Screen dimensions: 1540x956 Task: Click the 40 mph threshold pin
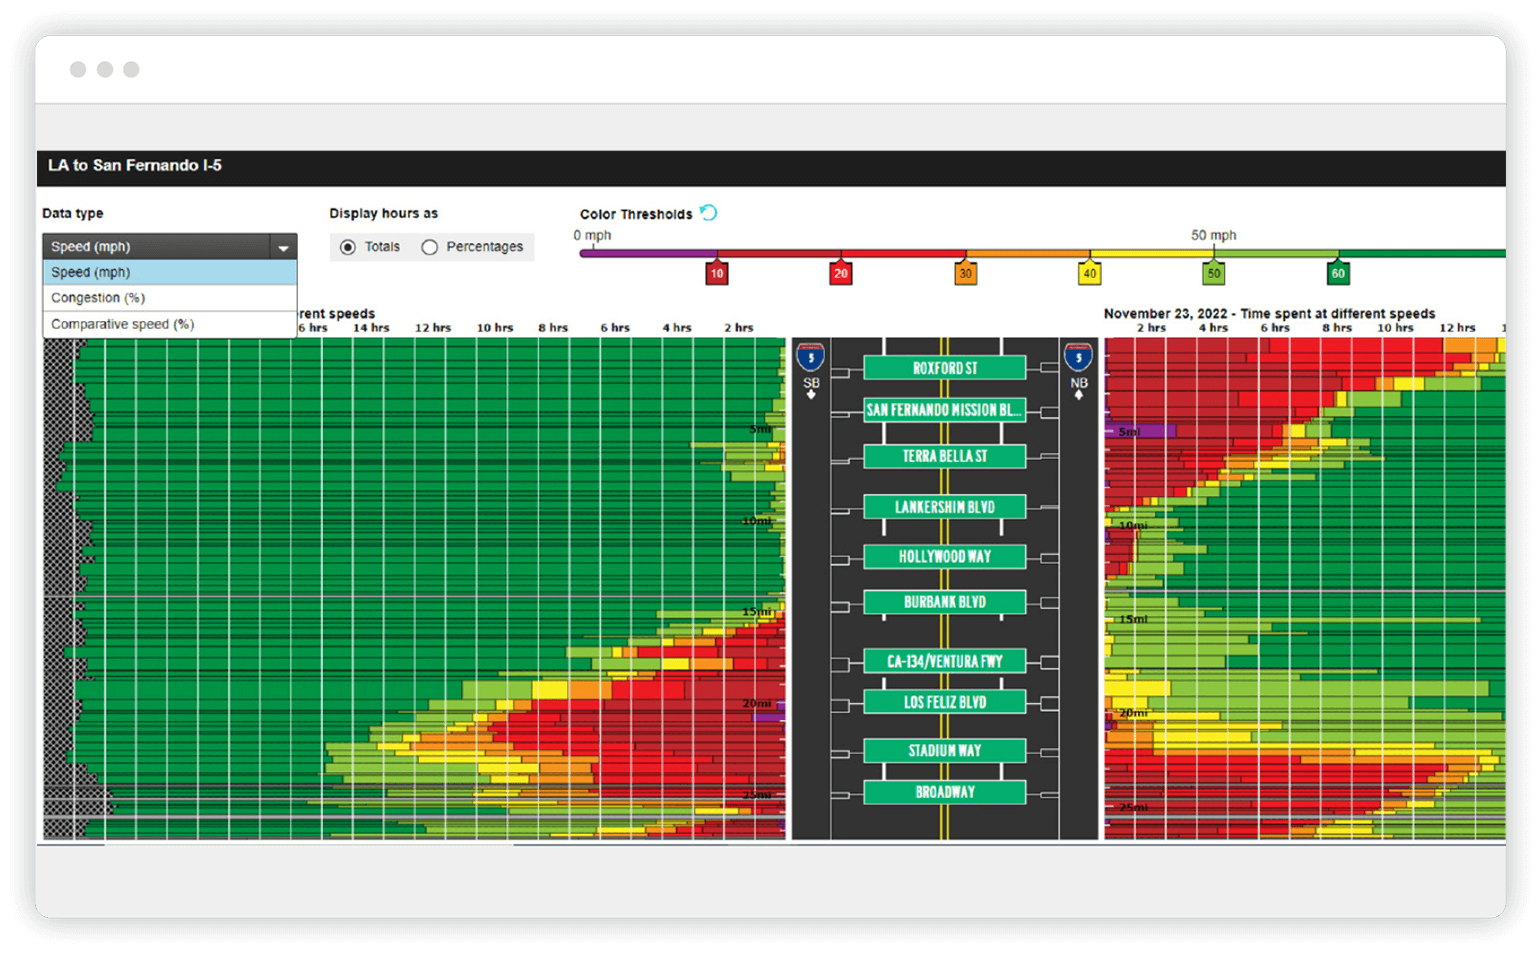[1090, 272]
